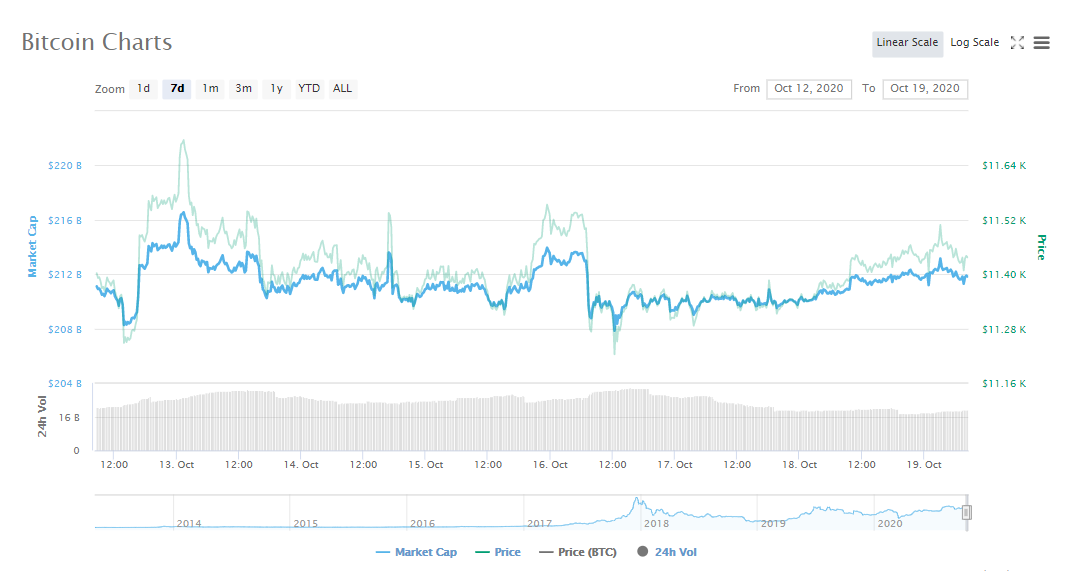Choose the 1y zoom range

coord(276,88)
